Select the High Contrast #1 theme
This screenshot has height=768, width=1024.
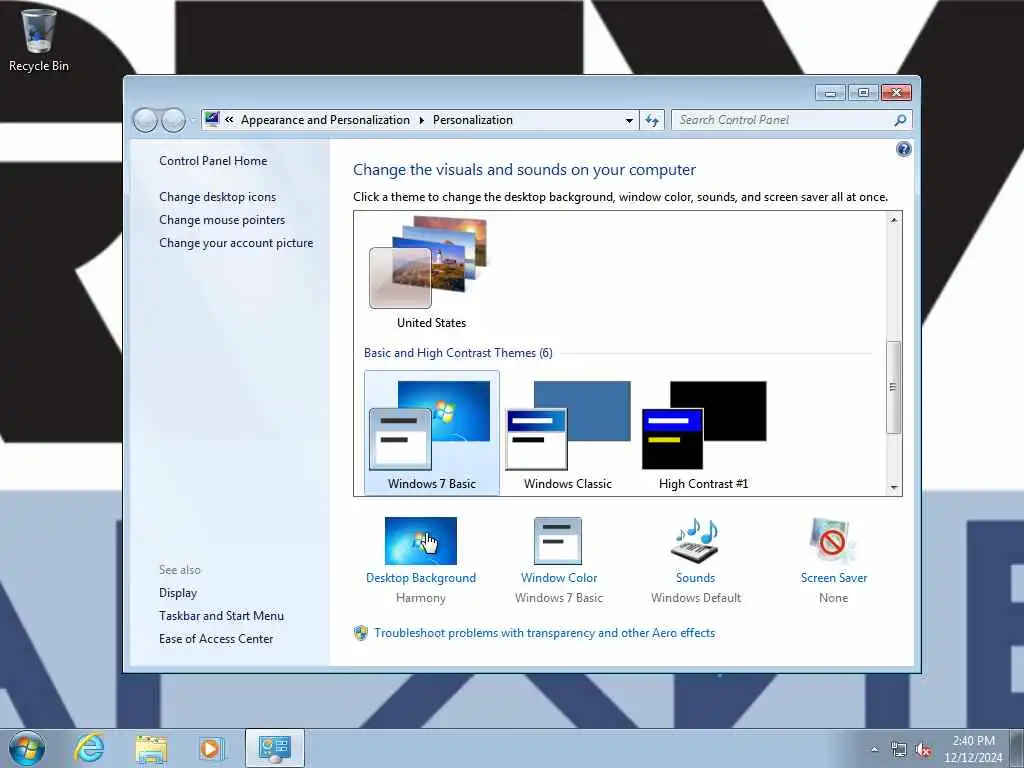click(x=703, y=432)
